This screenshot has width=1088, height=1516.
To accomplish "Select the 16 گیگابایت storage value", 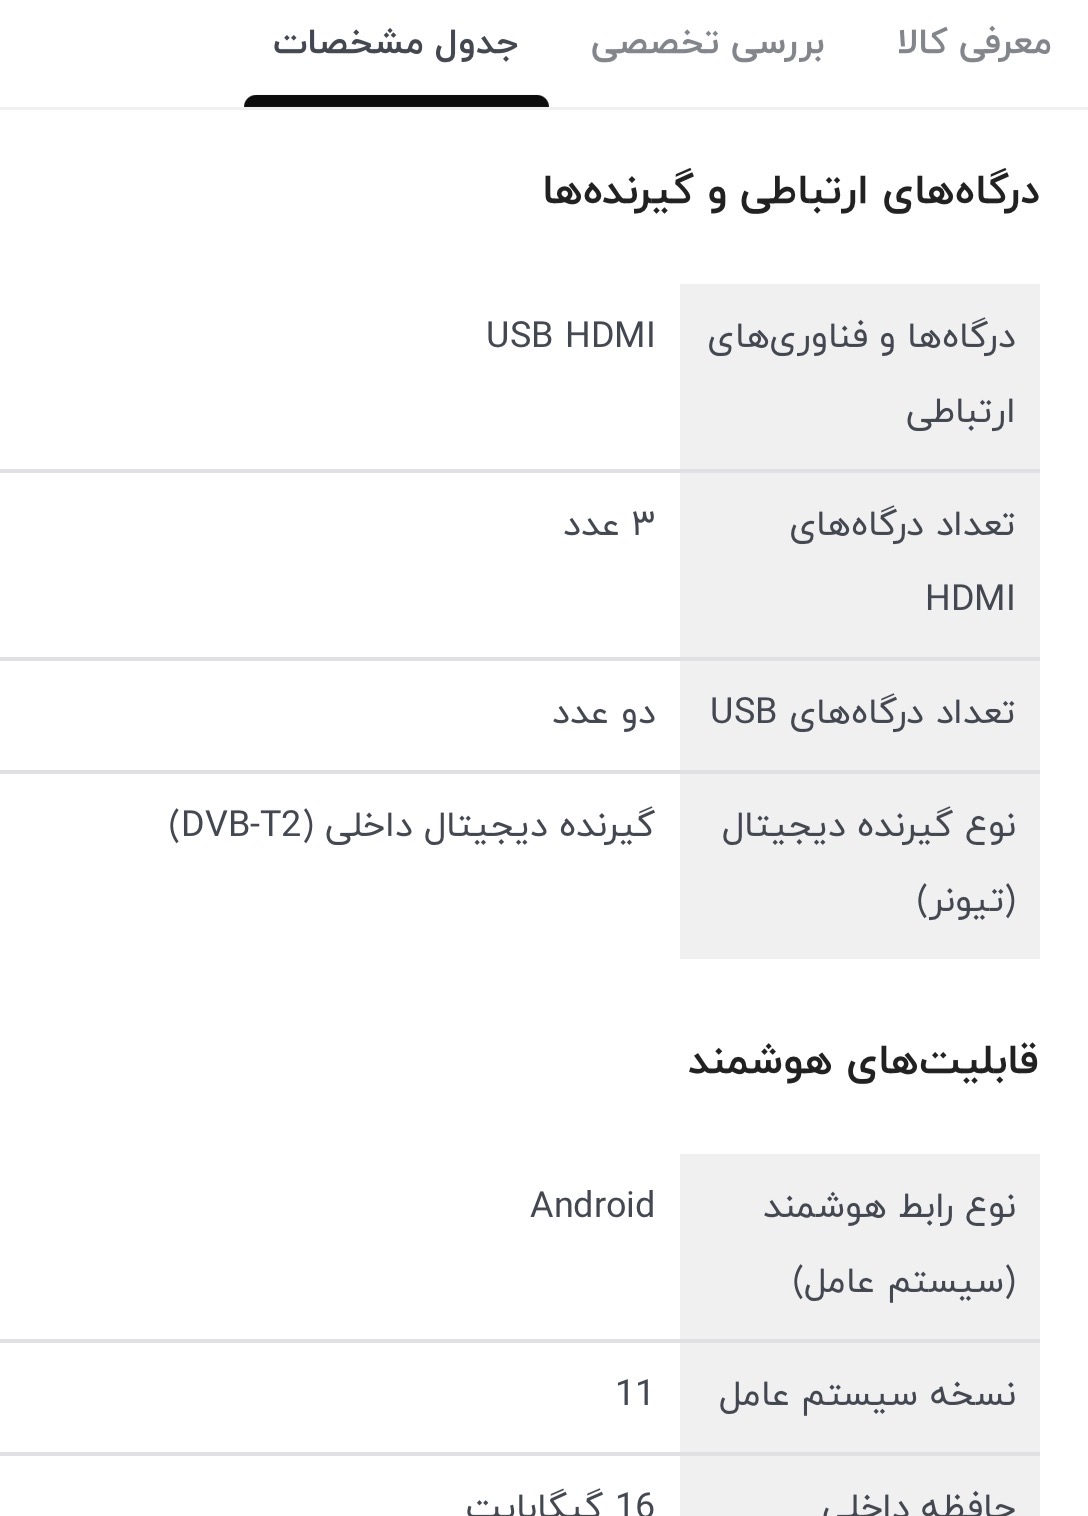I will [x=560, y=1502].
